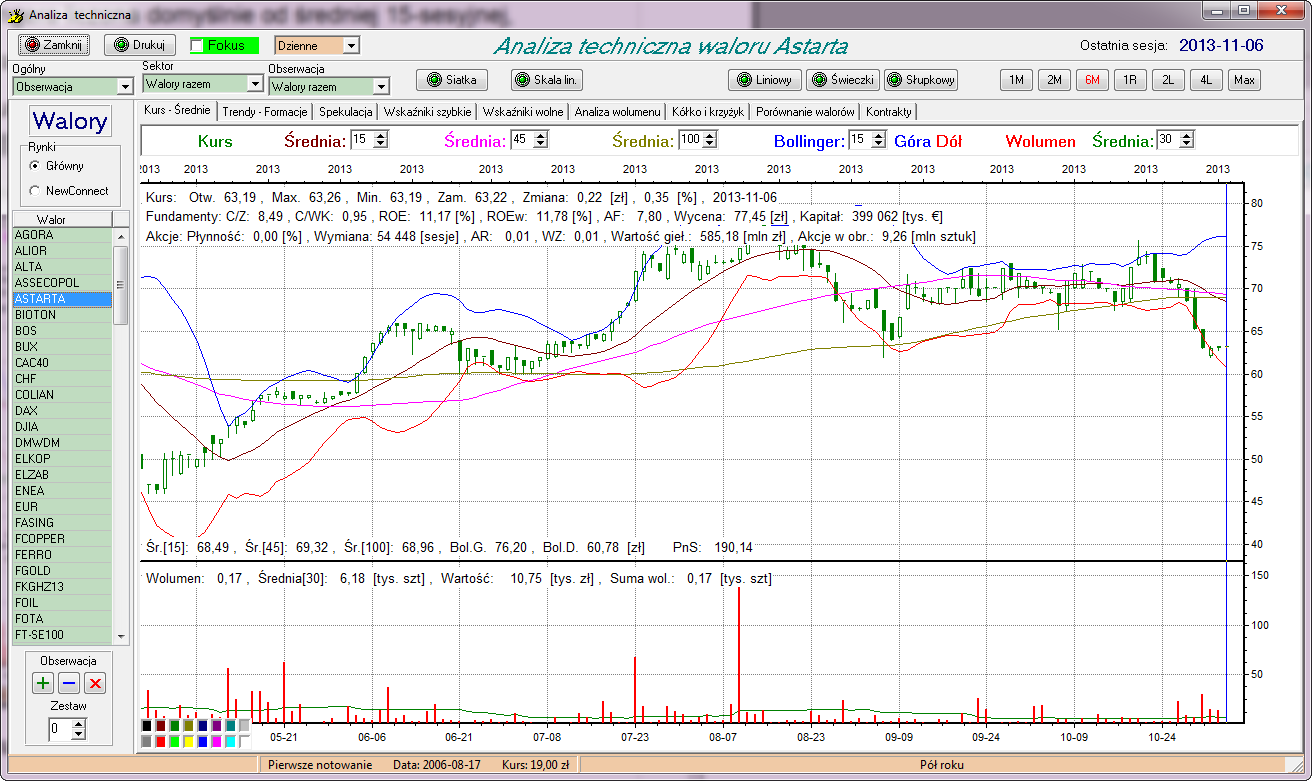Image resolution: width=1312 pixels, height=781 pixels.
Task: Pick the dark red maroon swatch
Action: (161, 726)
